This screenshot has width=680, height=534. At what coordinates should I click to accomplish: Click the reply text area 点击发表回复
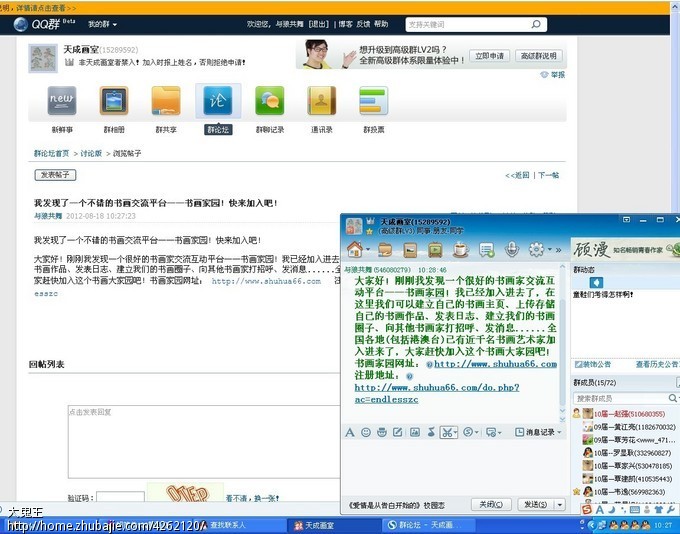(x=204, y=442)
